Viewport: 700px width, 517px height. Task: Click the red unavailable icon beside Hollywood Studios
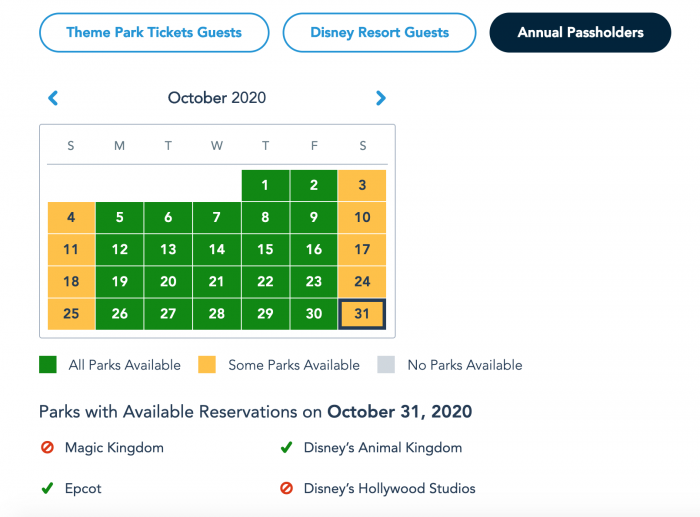(x=286, y=488)
